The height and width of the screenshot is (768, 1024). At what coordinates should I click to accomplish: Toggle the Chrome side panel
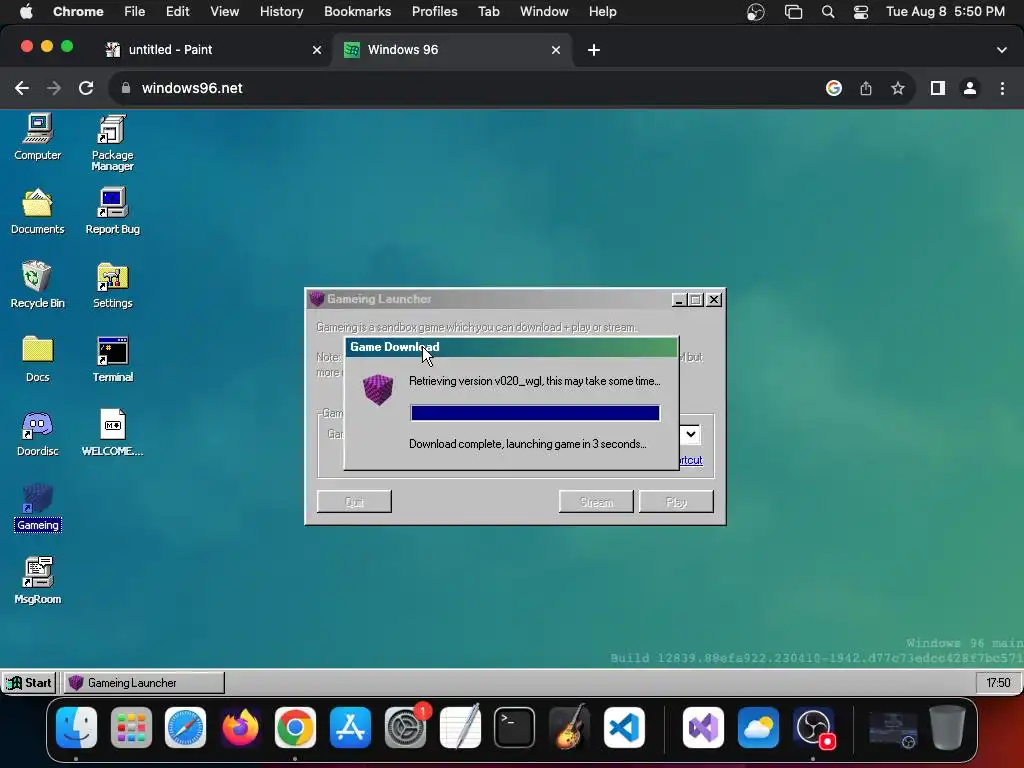pyautogui.click(x=938, y=88)
